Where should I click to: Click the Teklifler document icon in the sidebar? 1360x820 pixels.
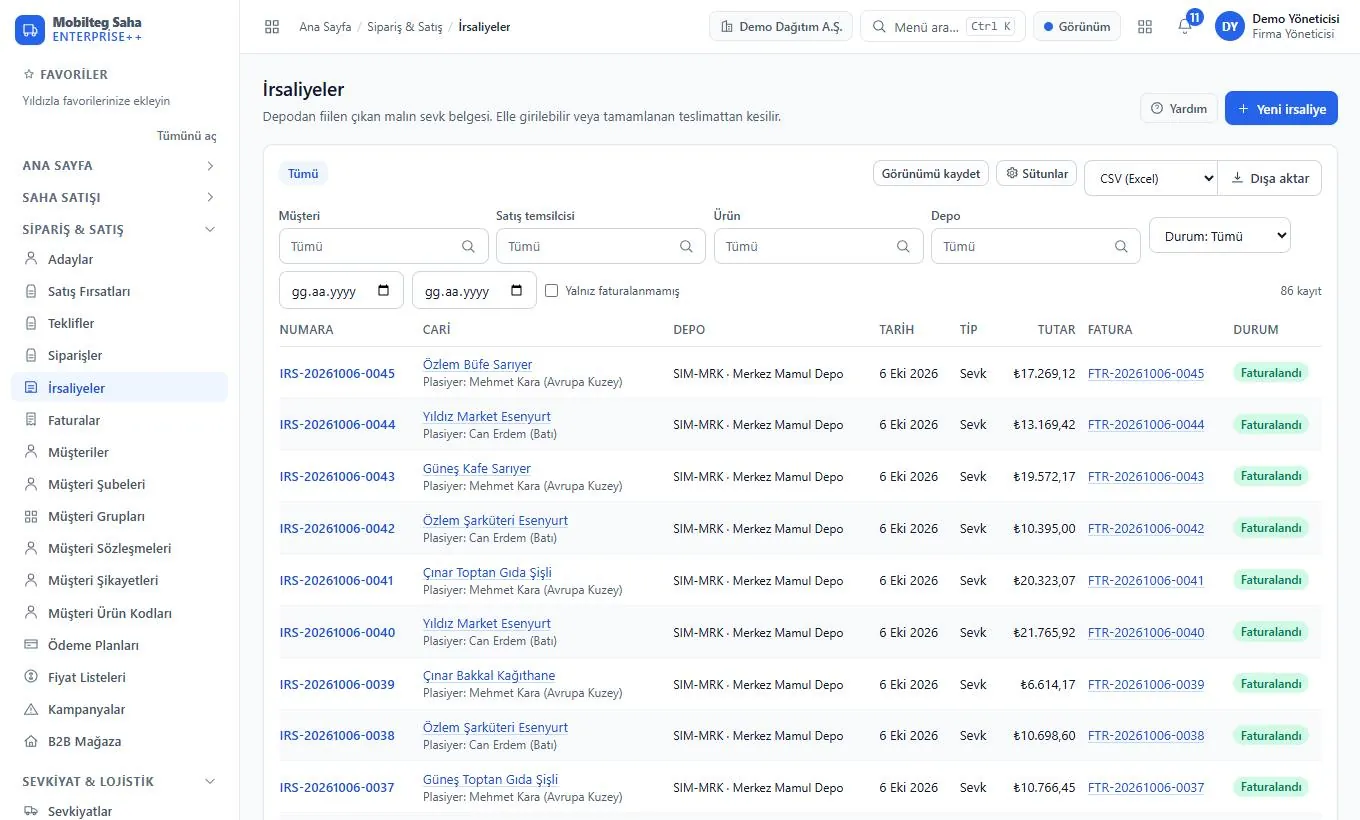[x=30, y=323]
